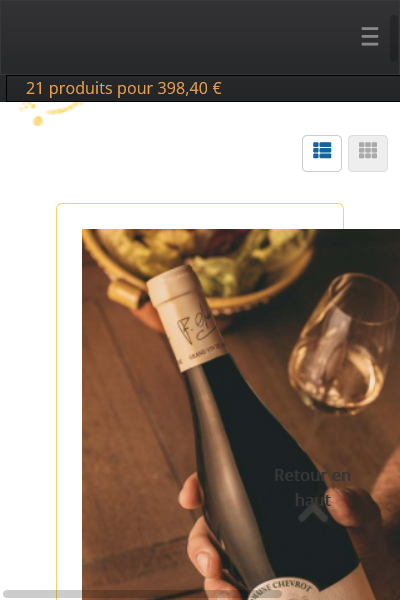Click the horizontal scrollbar at page bottom
The height and width of the screenshot is (600, 400).
pyautogui.click(x=142, y=594)
